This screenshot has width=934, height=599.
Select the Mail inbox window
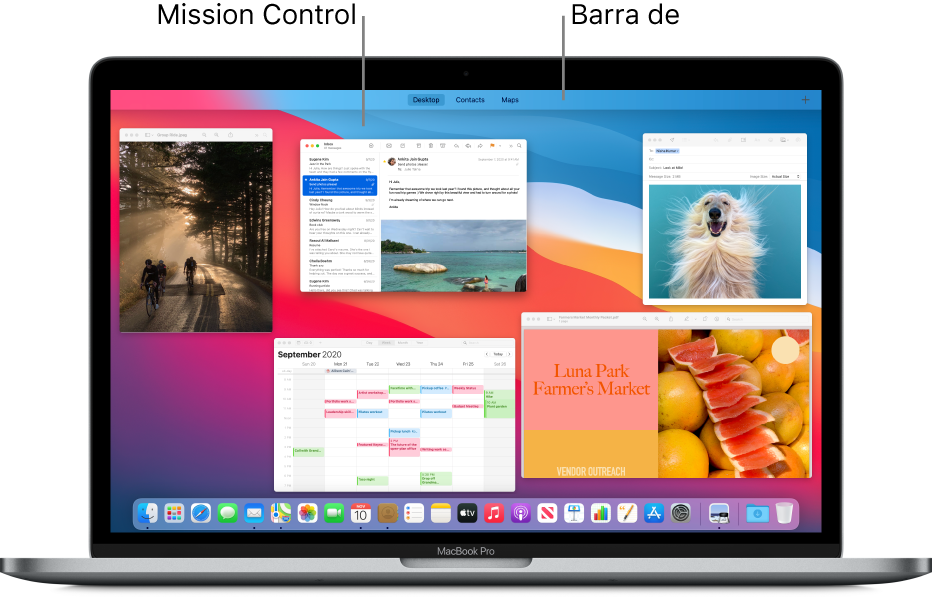(x=413, y=216)
